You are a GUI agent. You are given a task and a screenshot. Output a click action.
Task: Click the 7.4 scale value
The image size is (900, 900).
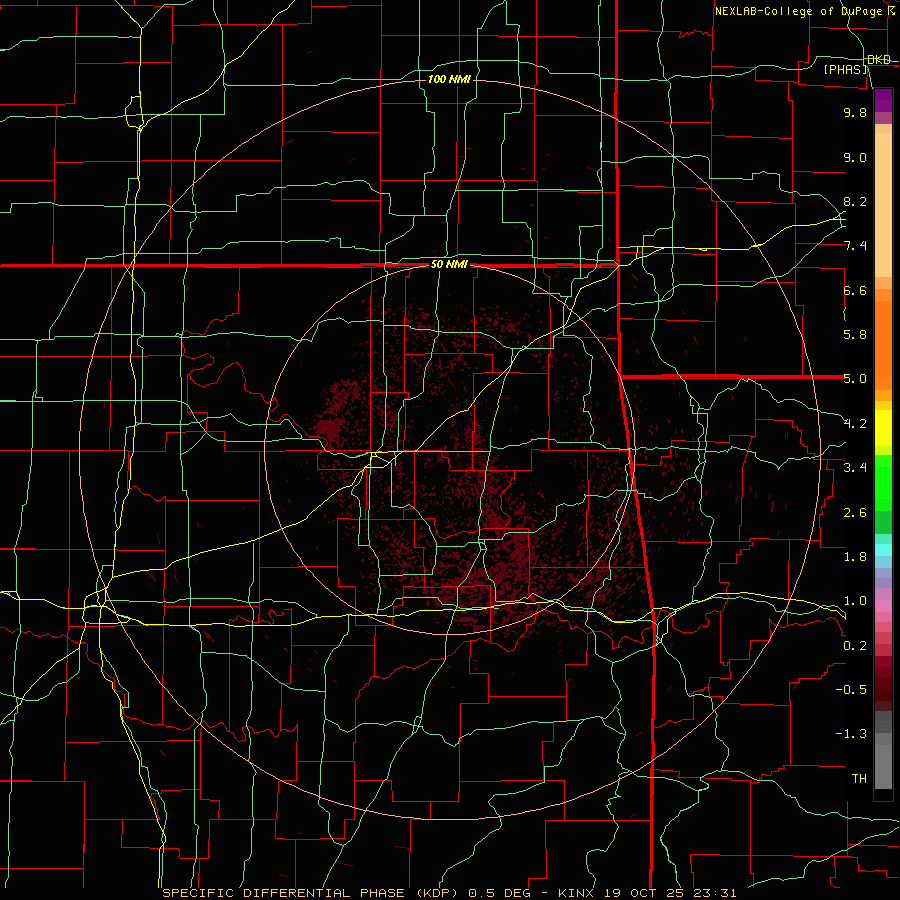pyautogui.click(x=855, y=246)
